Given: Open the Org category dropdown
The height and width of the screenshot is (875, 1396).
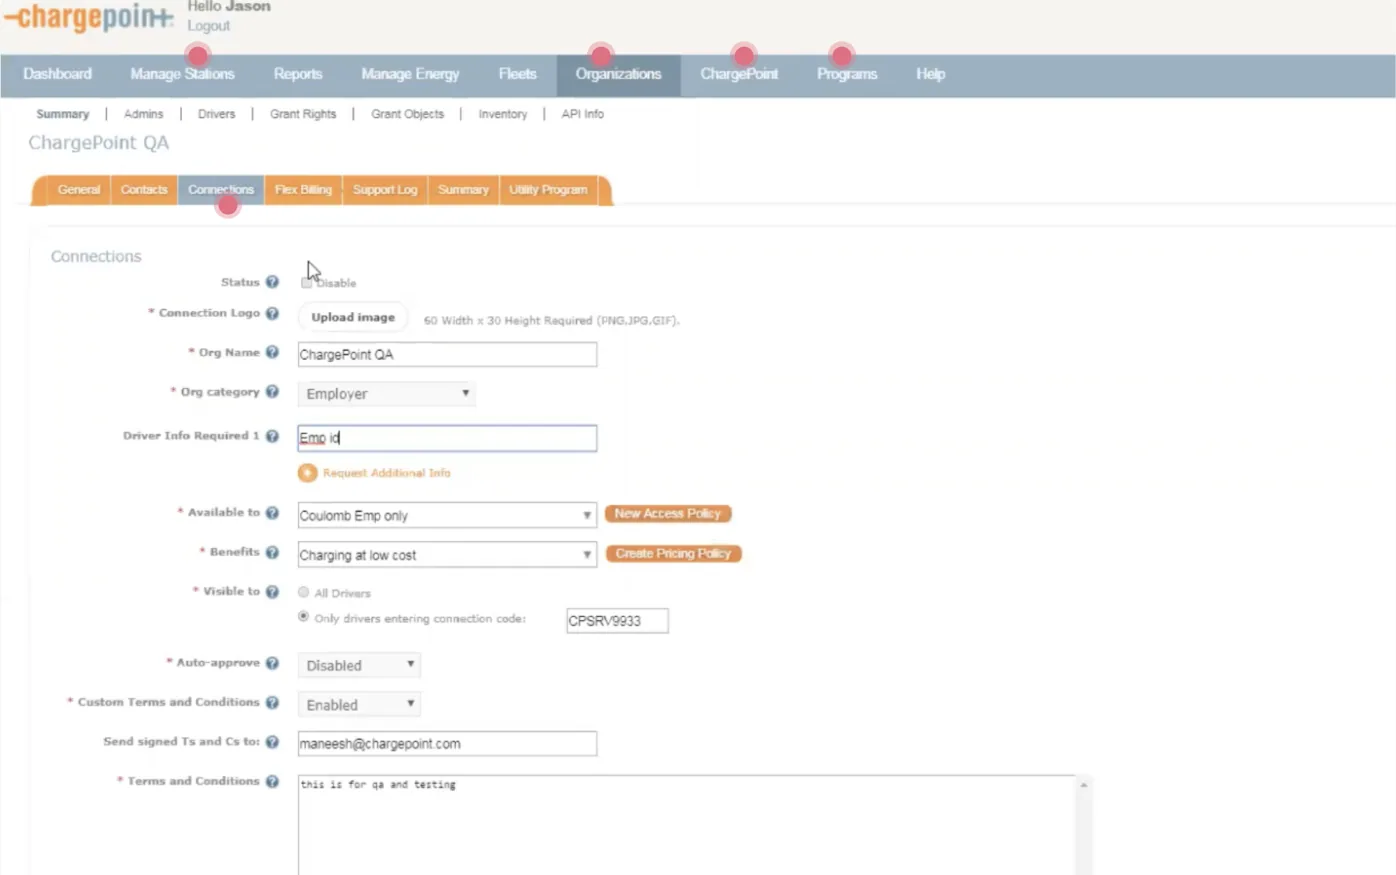Looking at the screenshot, I should pos(386,394).
